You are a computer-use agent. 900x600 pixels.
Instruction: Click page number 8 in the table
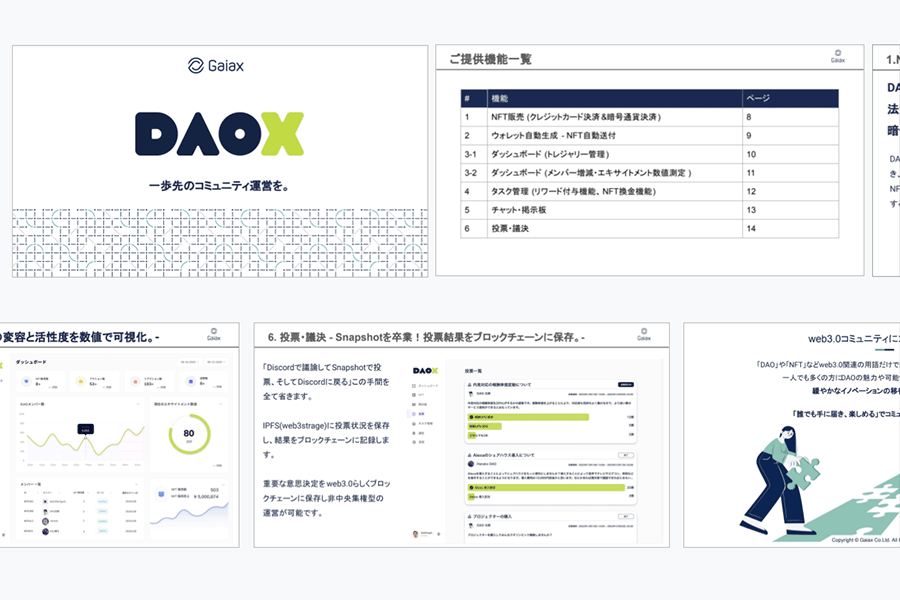[748, 117]
